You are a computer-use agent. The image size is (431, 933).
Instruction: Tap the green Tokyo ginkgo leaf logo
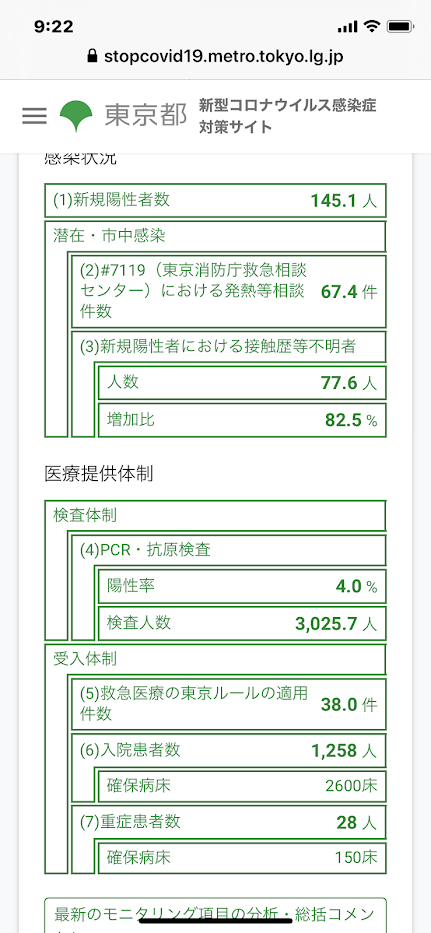(x=76, y=116)
